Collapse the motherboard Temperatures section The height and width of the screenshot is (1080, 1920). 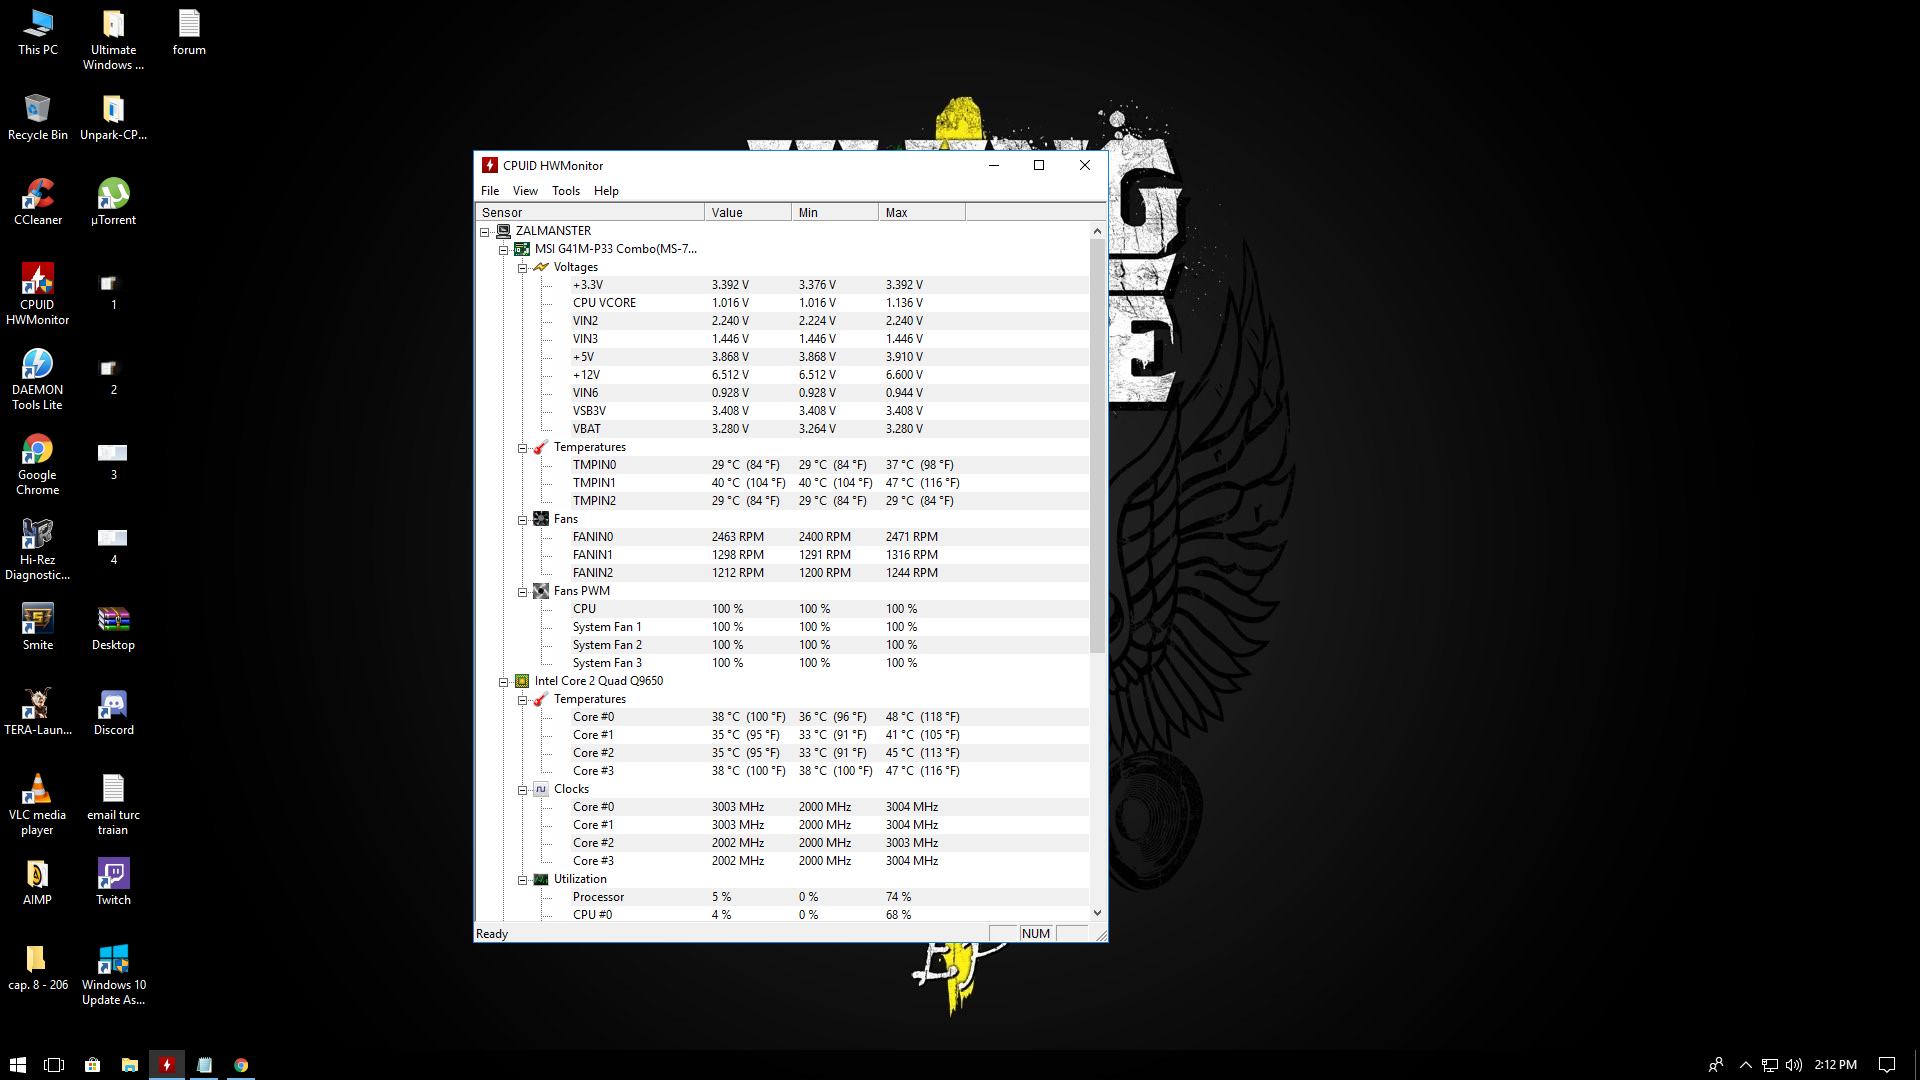coord(522,448)
